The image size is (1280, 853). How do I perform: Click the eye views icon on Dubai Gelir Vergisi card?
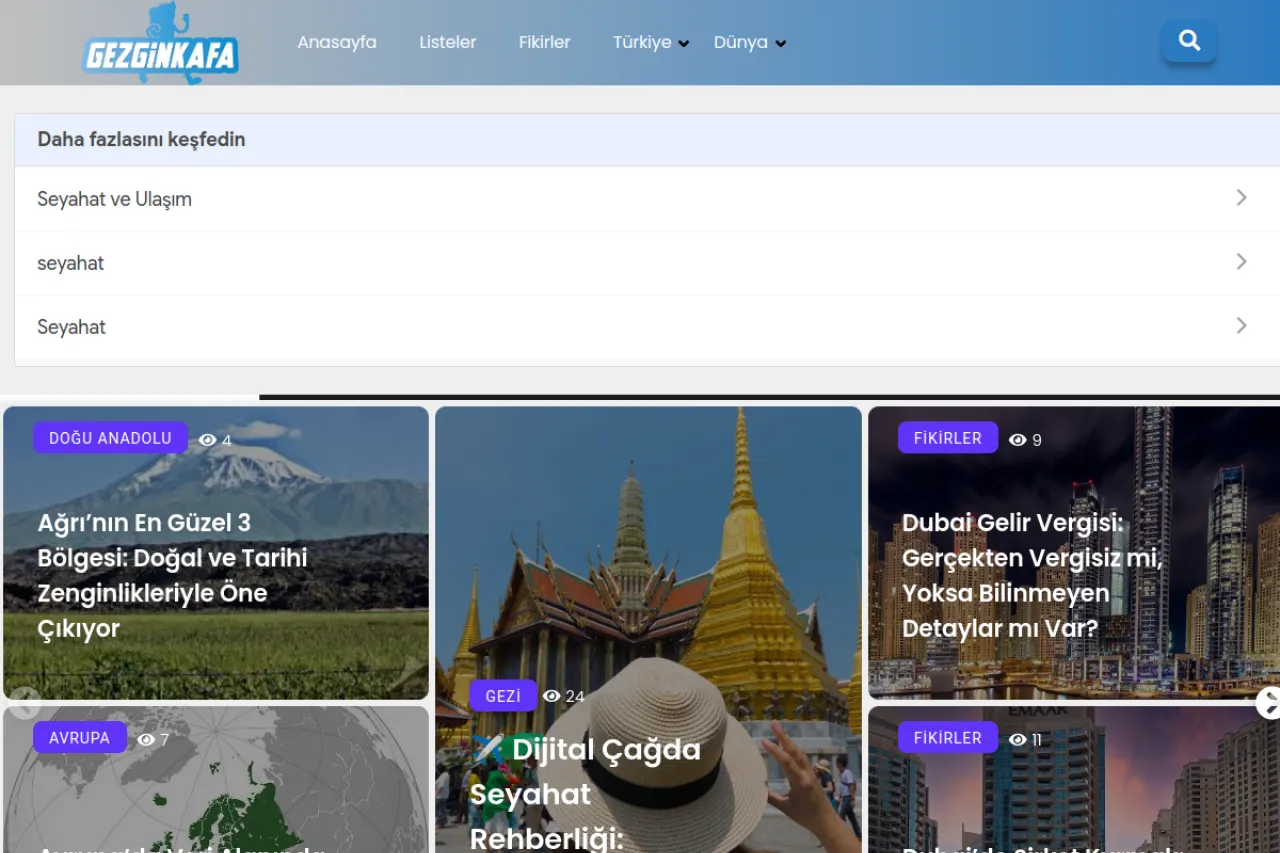[x=1017, y=440]
